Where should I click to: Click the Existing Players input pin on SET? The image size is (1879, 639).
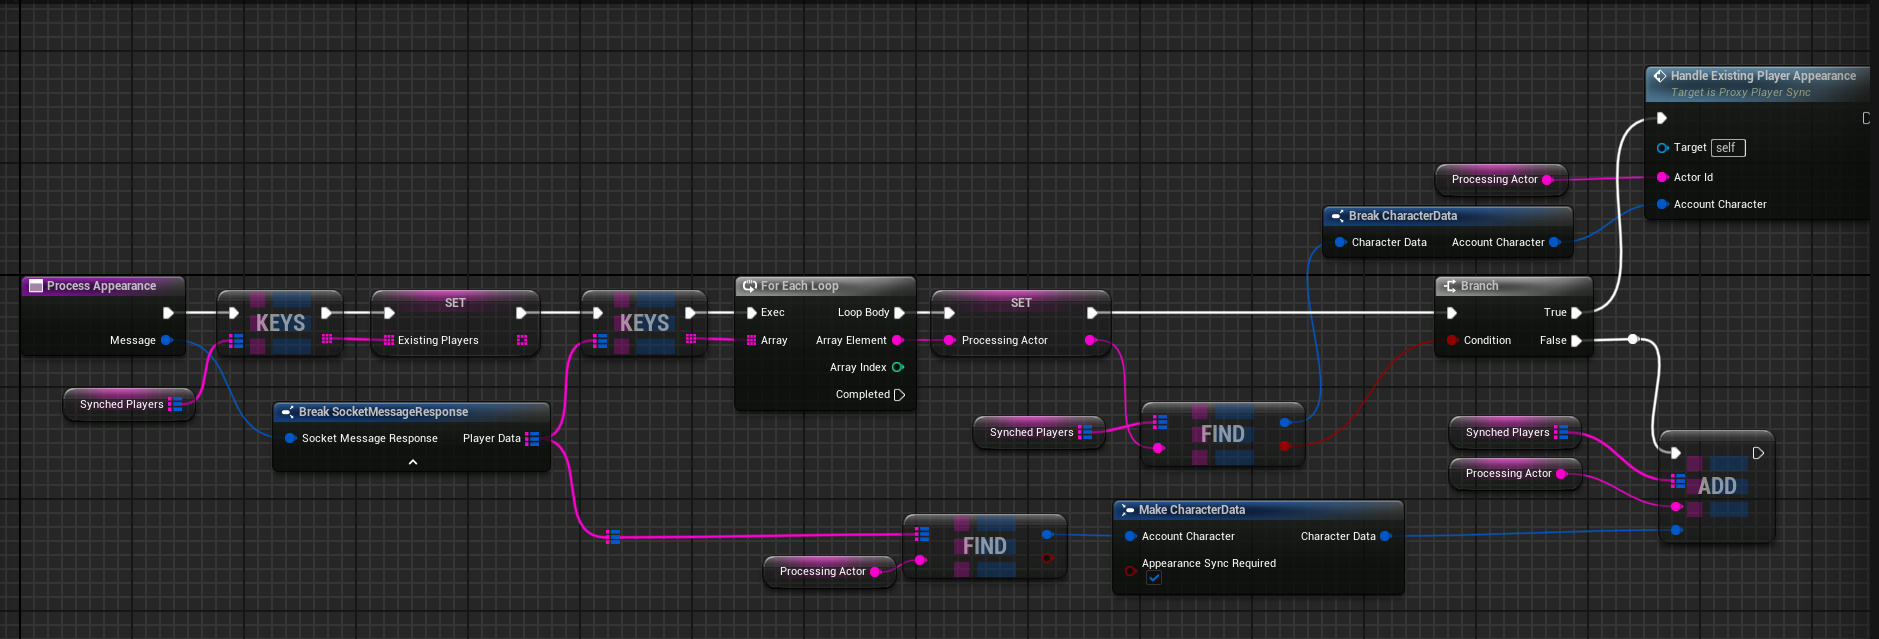(x=389, y=341)
